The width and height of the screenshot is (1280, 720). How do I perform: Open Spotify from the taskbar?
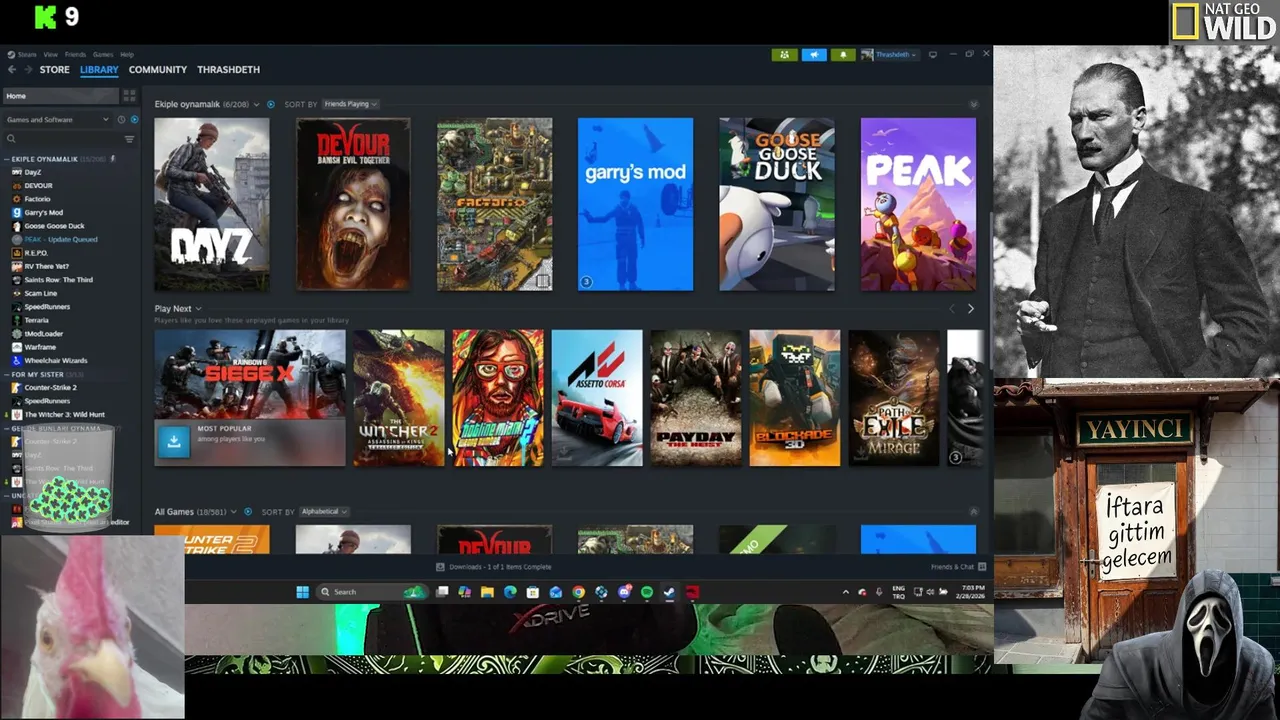pyautogui.click(x=646, y=592)
